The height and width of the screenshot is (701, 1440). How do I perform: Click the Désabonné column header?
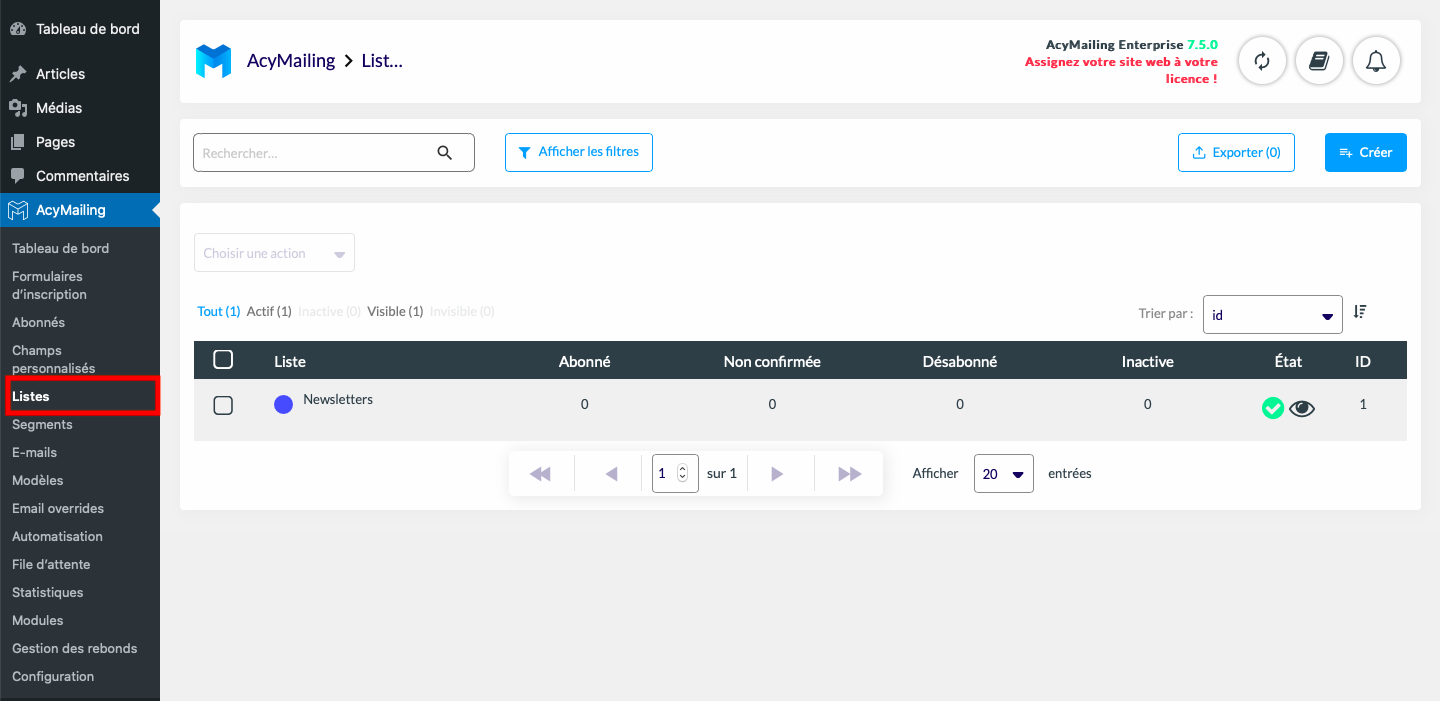(x=960, y=362)
